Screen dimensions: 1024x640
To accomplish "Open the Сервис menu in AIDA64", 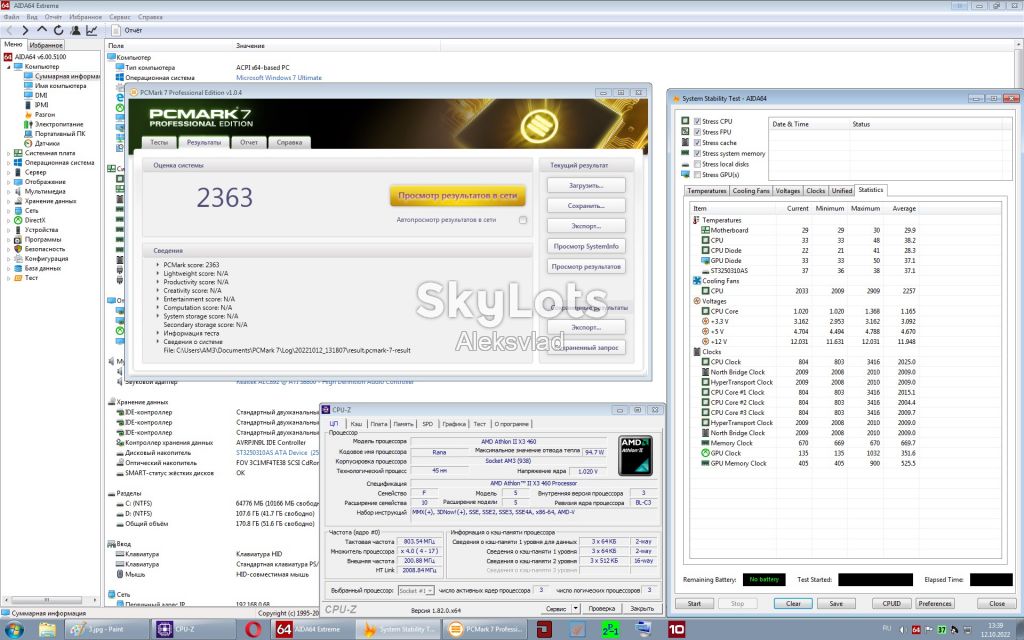I will pyautogui.click(x=119, y=17).
